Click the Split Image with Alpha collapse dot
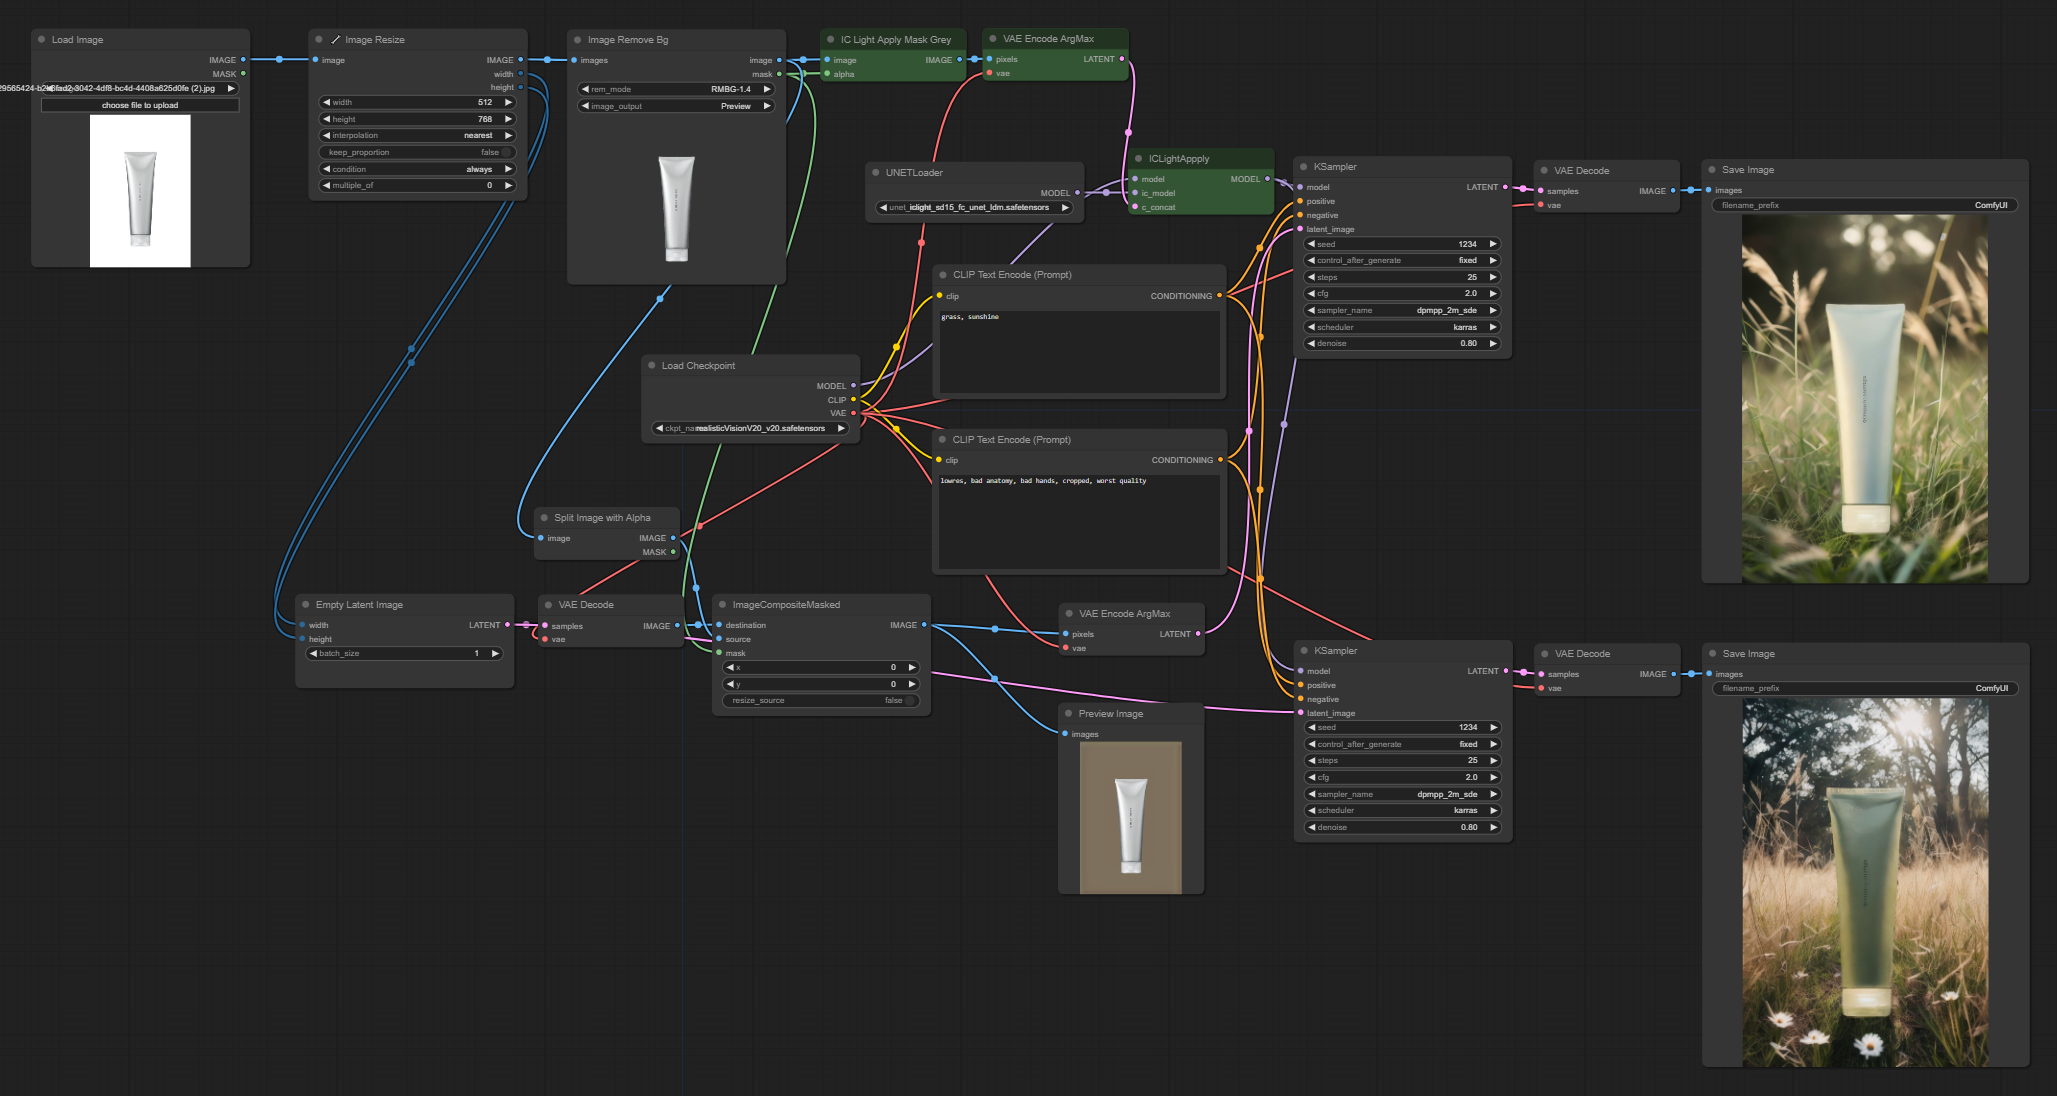 (x=544, y=518)
